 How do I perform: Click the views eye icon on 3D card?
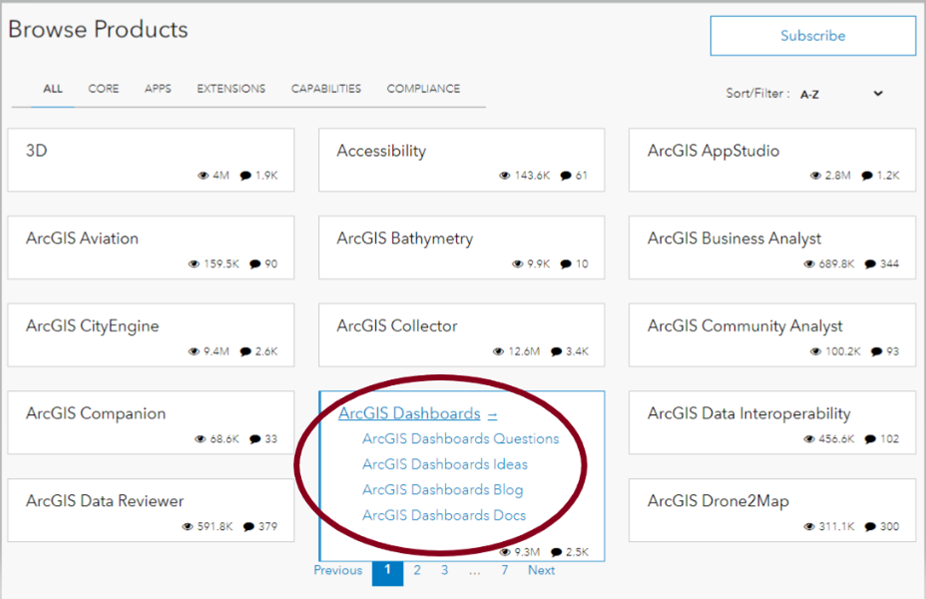(x=203, y=175)
